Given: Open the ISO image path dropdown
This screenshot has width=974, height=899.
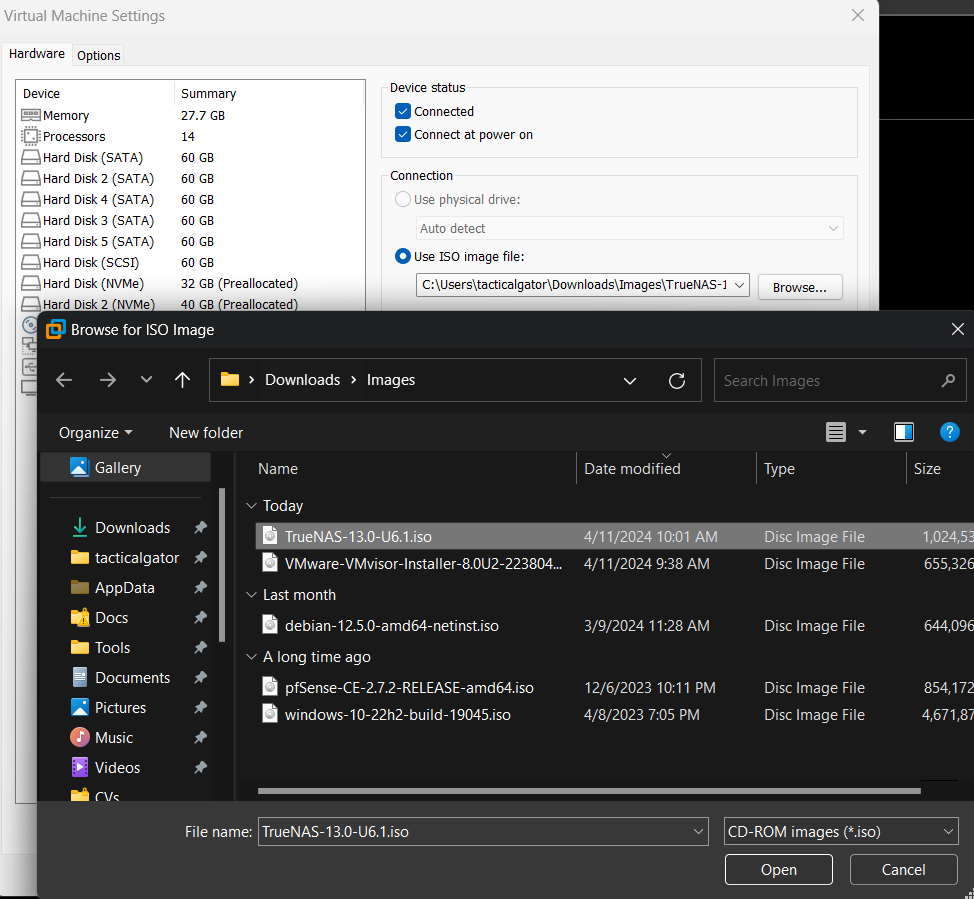Looking at the screenshot, I should point(739,285).
